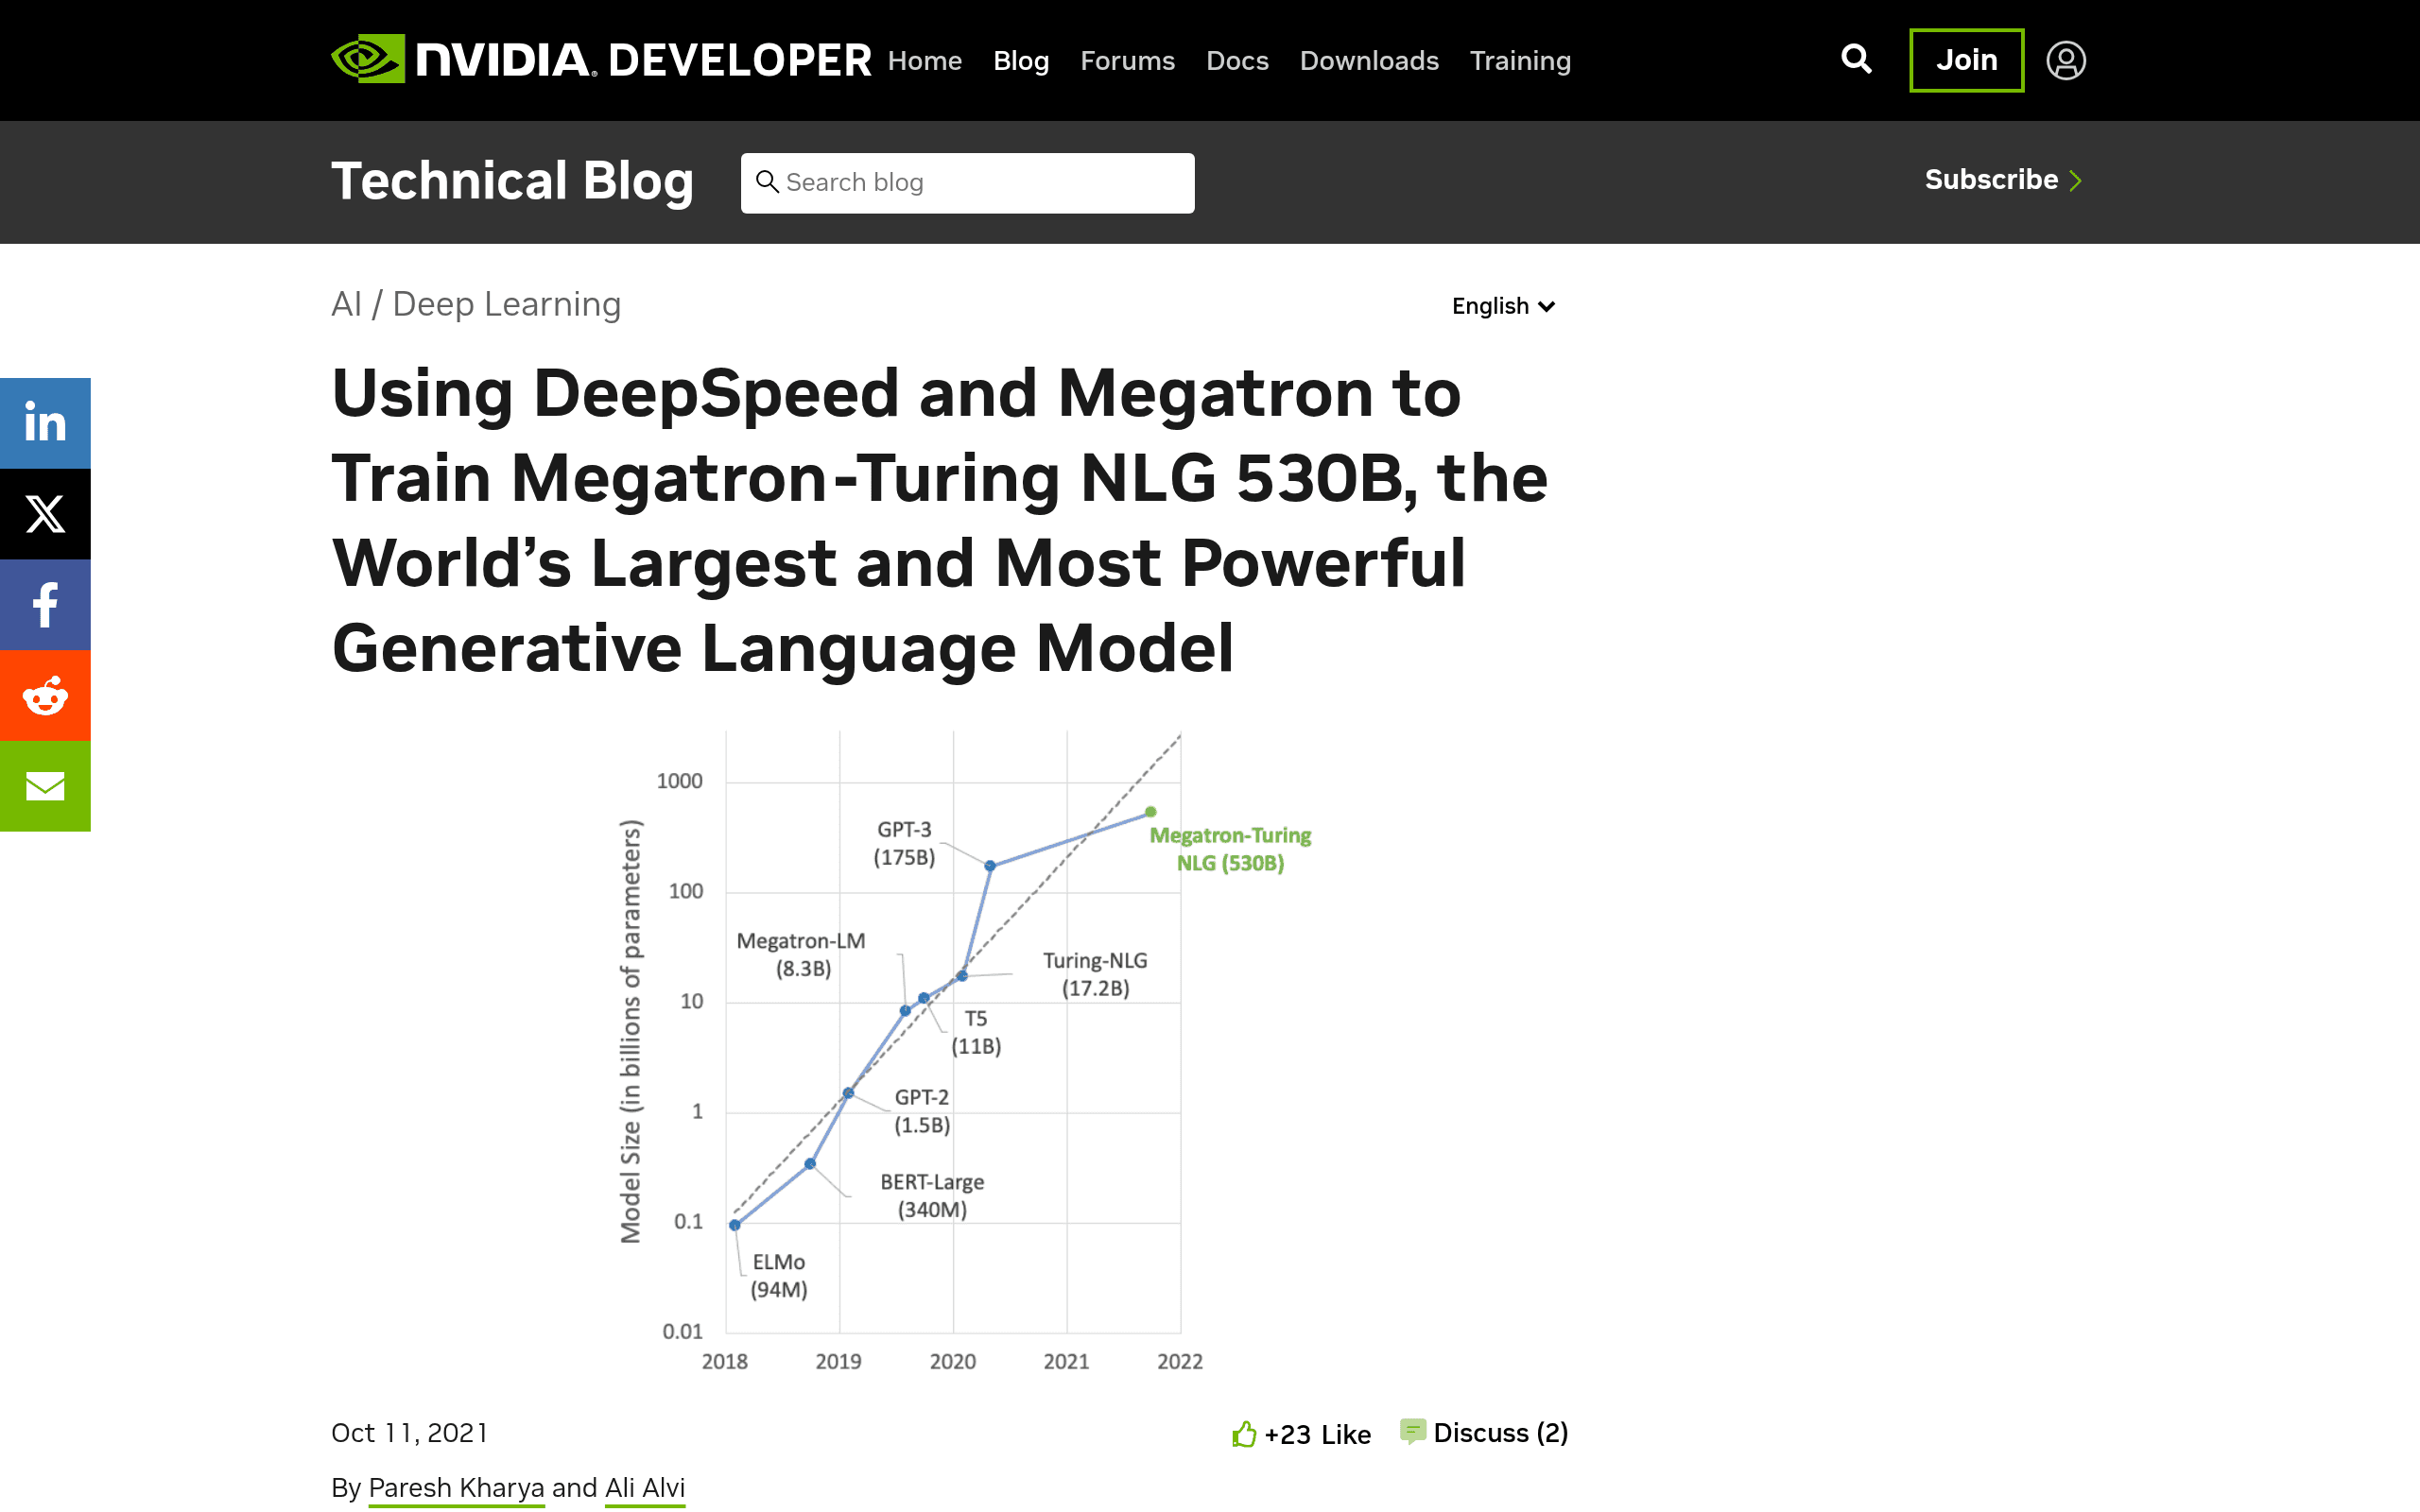
Task: Click the Join button
Action: tap(1966, 60)
